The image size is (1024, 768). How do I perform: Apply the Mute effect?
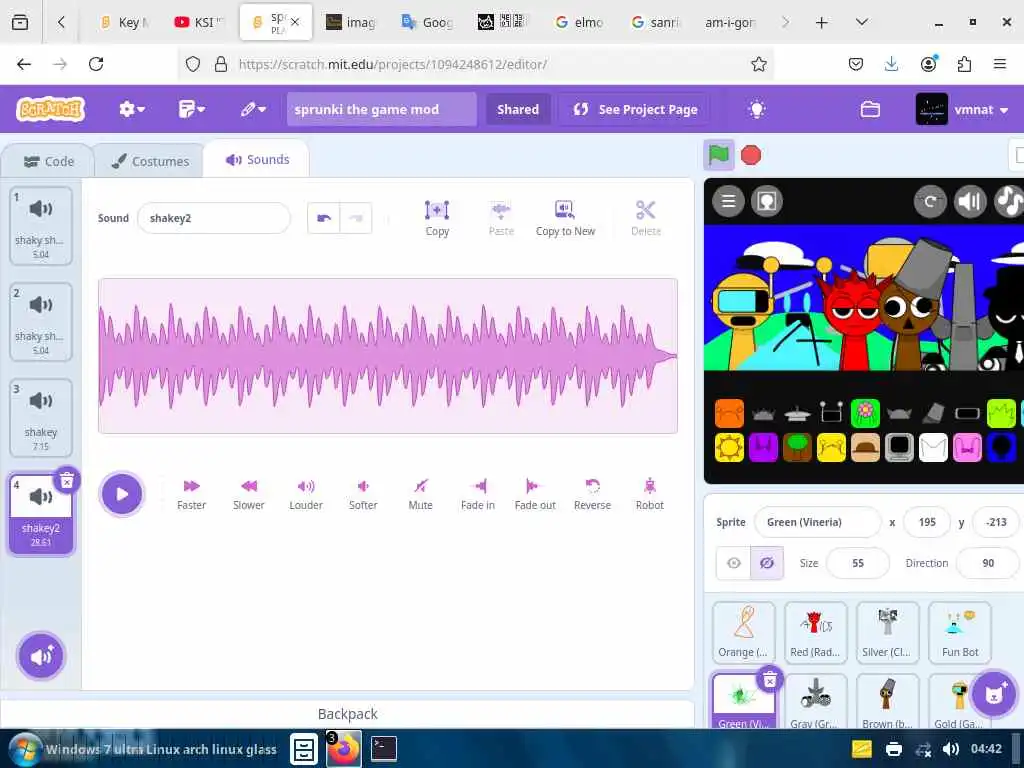click(421, 494)
